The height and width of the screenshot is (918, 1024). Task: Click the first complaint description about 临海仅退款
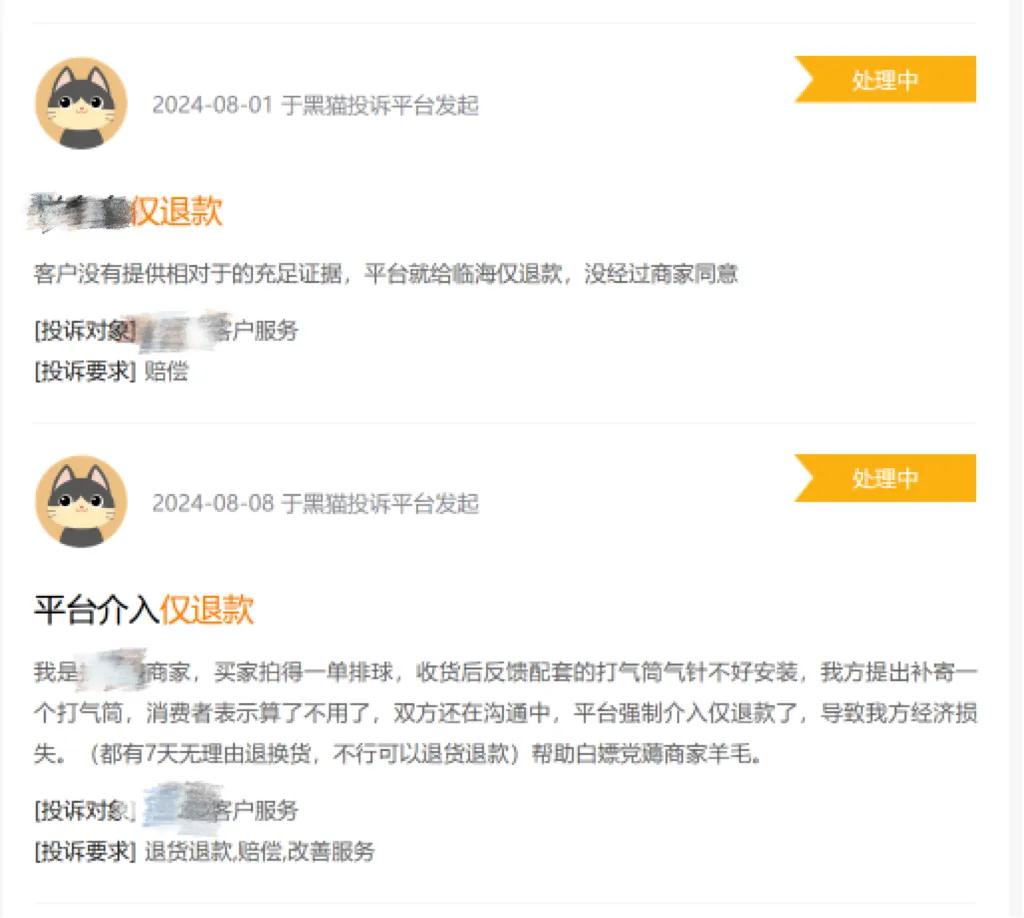[386, 274]
